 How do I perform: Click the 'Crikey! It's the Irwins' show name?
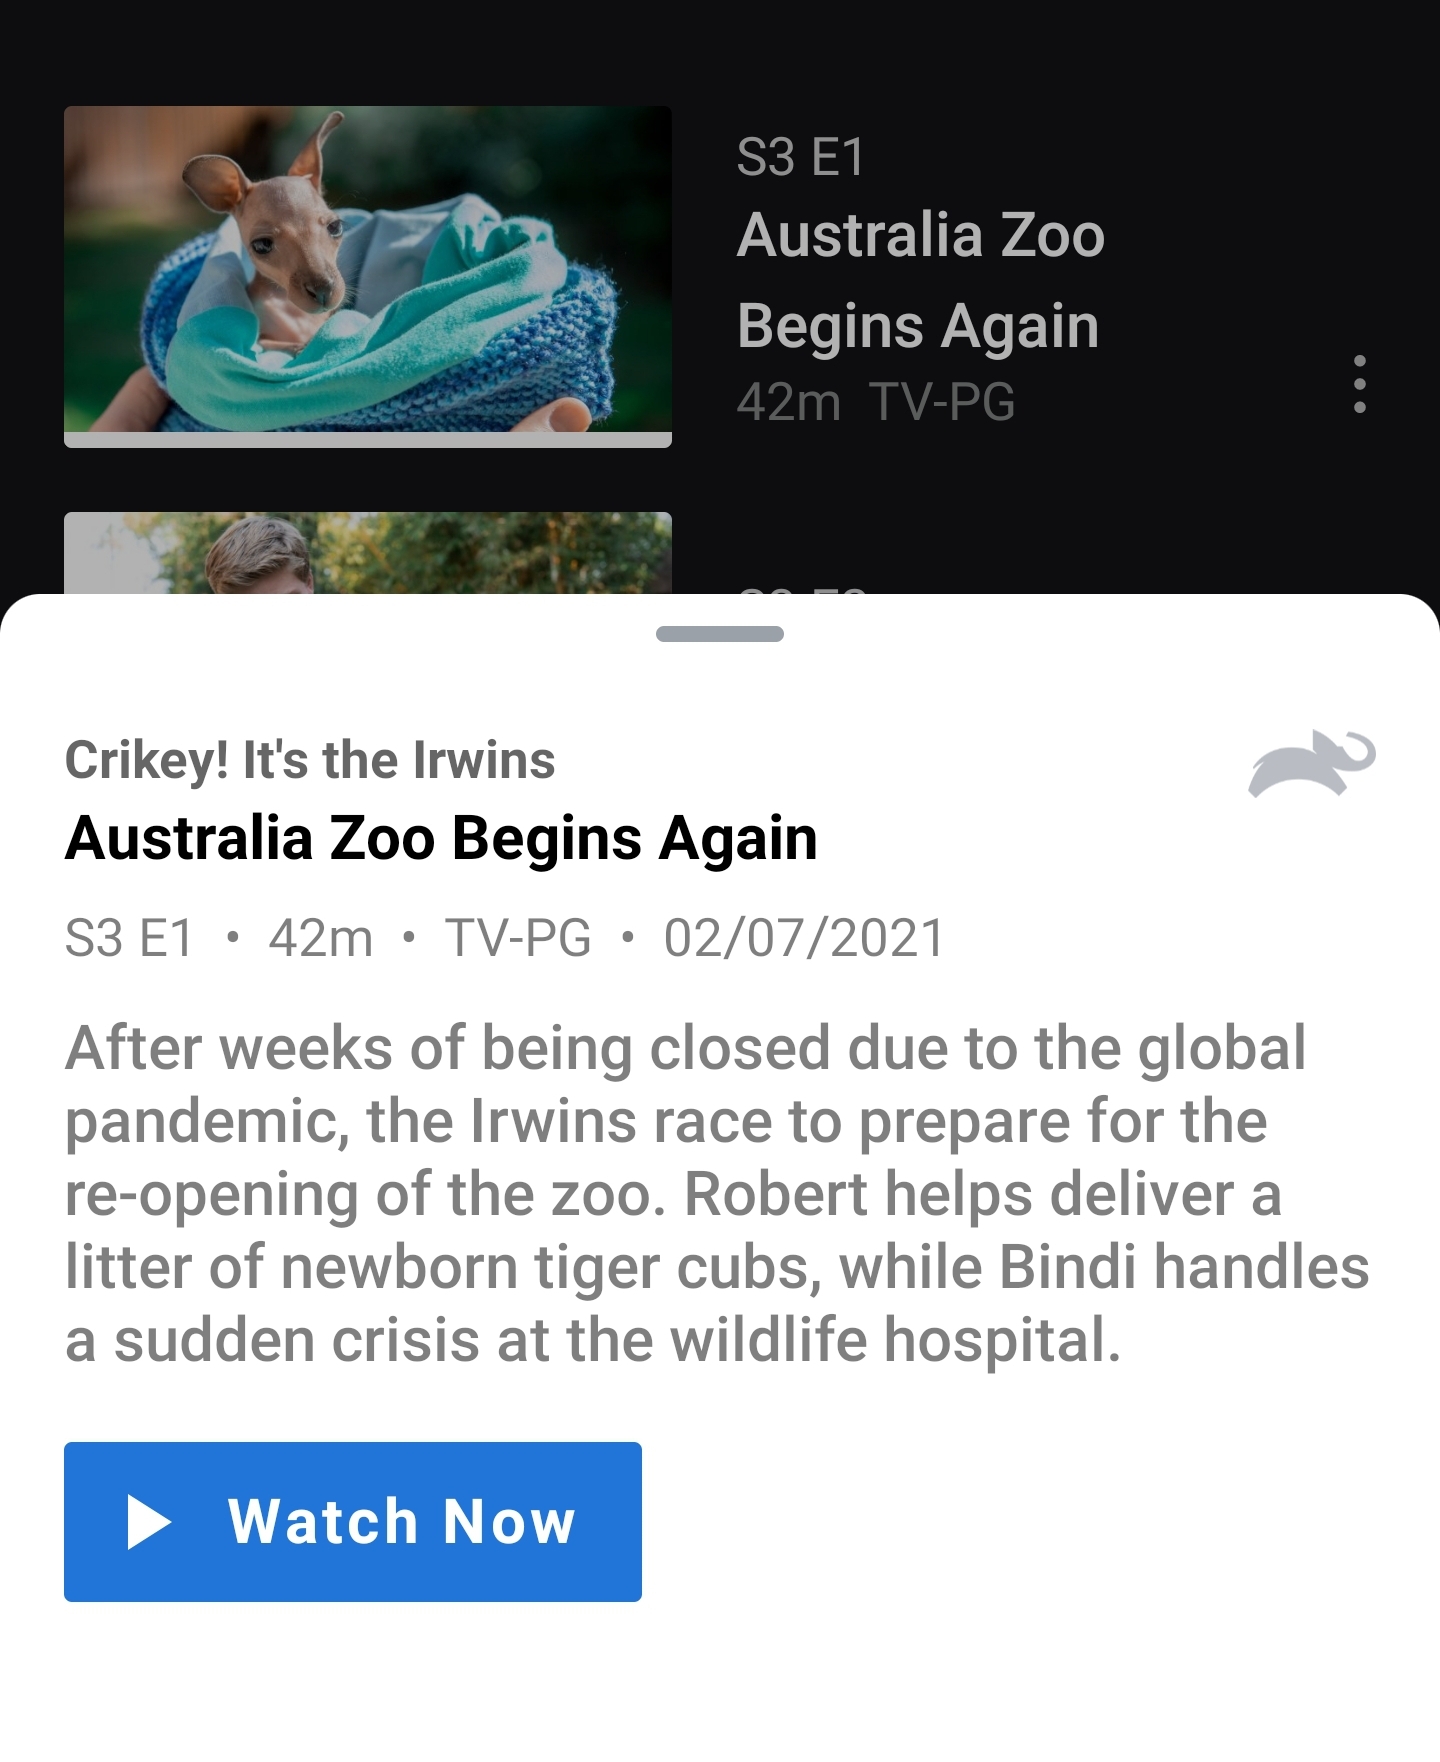coord(310,760)
